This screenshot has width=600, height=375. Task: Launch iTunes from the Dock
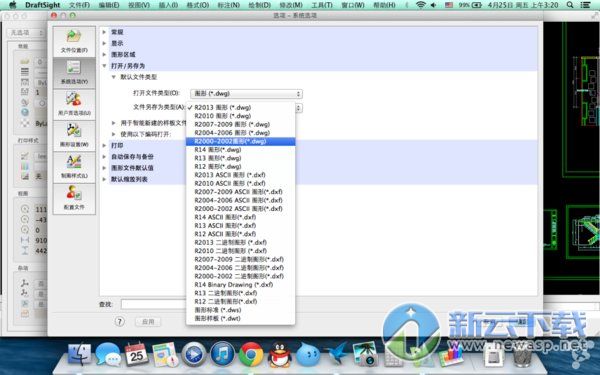click(222, 354)
